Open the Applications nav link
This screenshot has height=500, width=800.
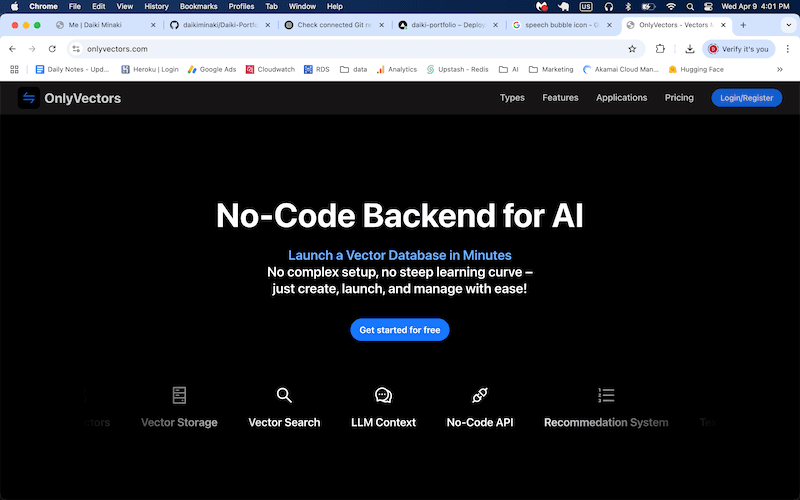621,97
